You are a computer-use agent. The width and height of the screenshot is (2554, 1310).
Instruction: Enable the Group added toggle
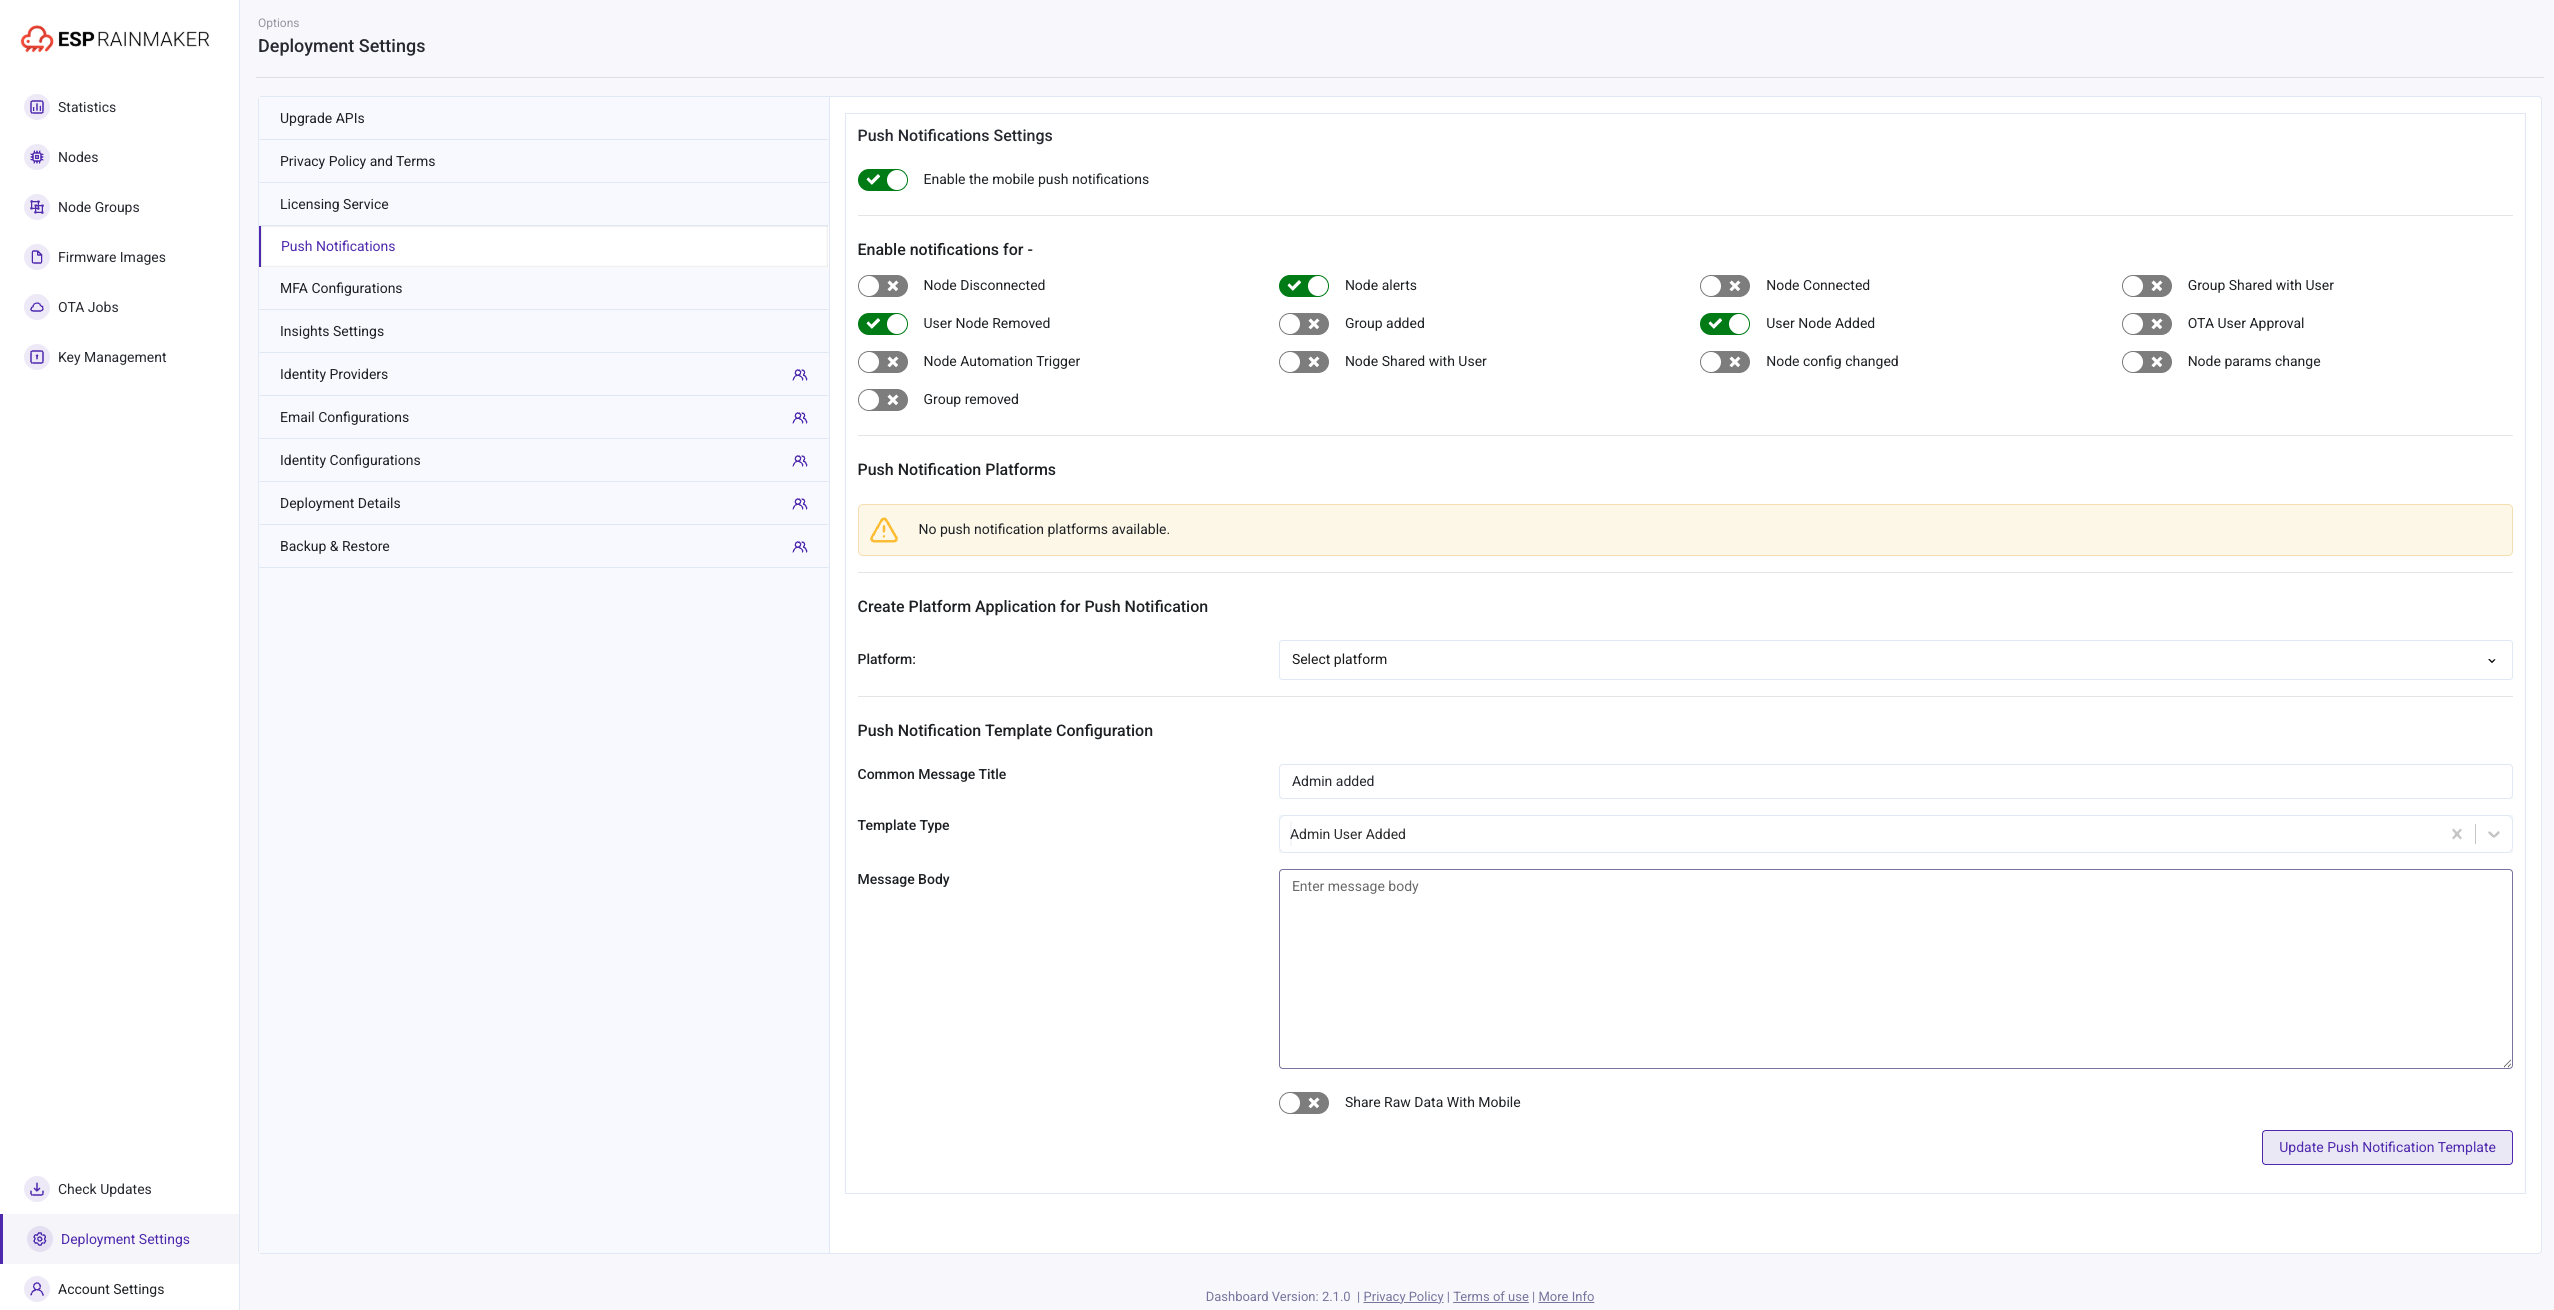[1304, 324]
